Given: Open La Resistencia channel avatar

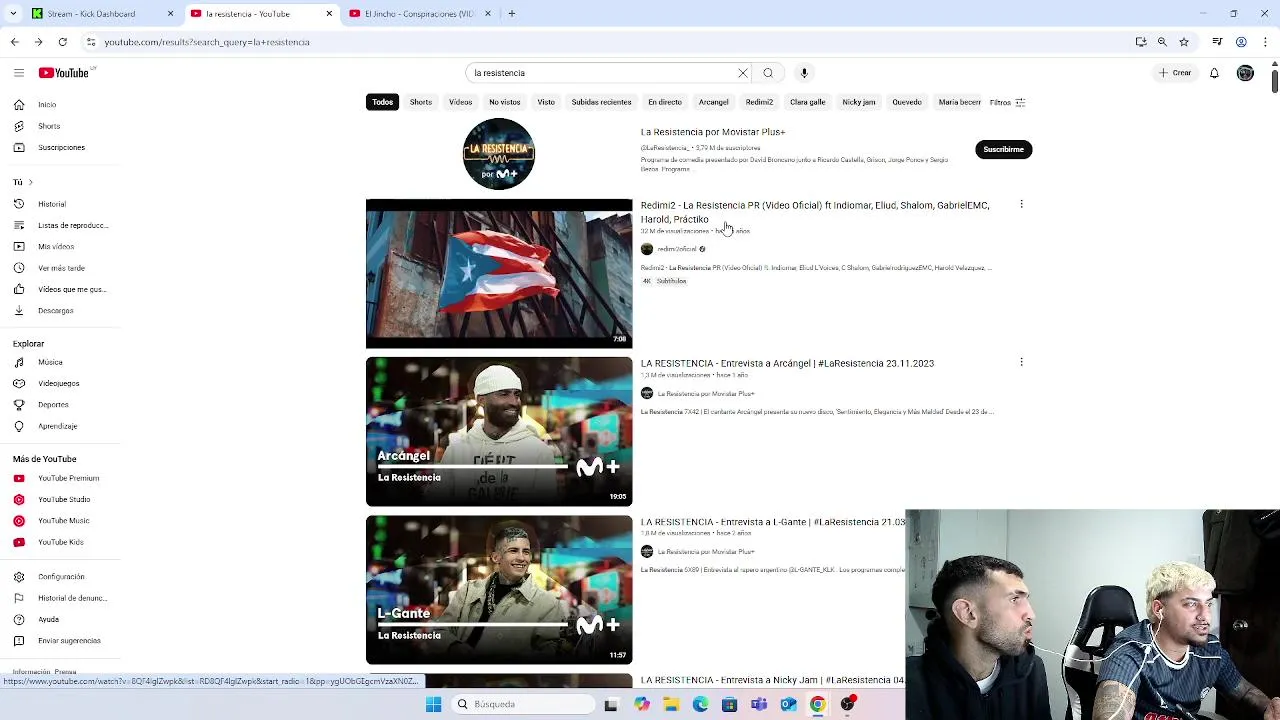Looking at the screenshot, I should [x=498, y=154].
